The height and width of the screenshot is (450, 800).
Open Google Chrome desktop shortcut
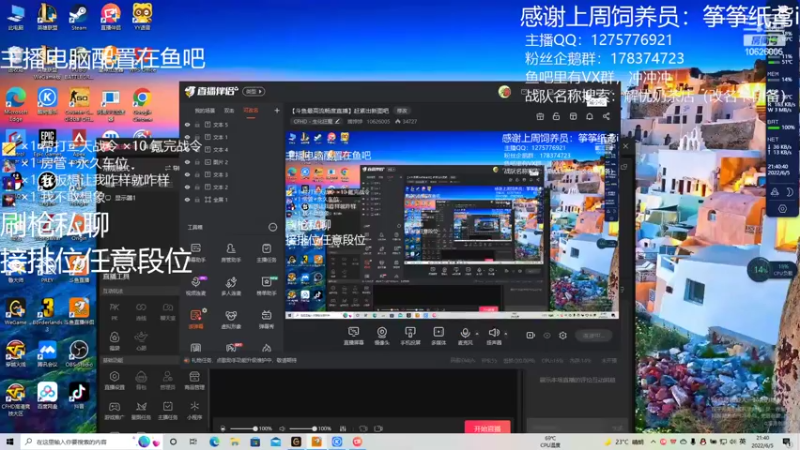pos(142,105)
